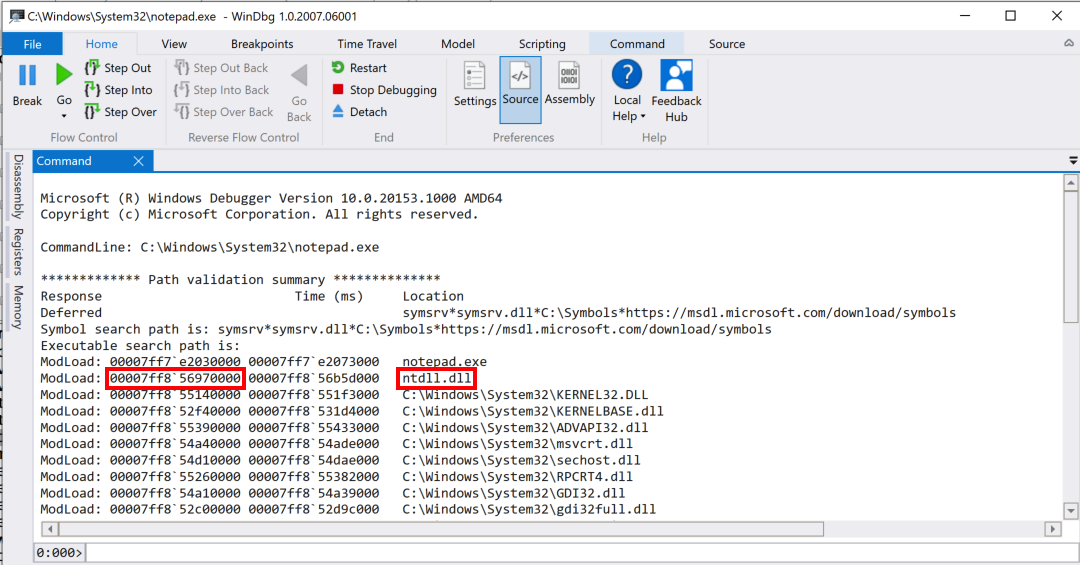Image resolution: width=1080 pixels, height=565 pixels.
Task: Click the ntdll.dll module name
Action: click(437, 378)
